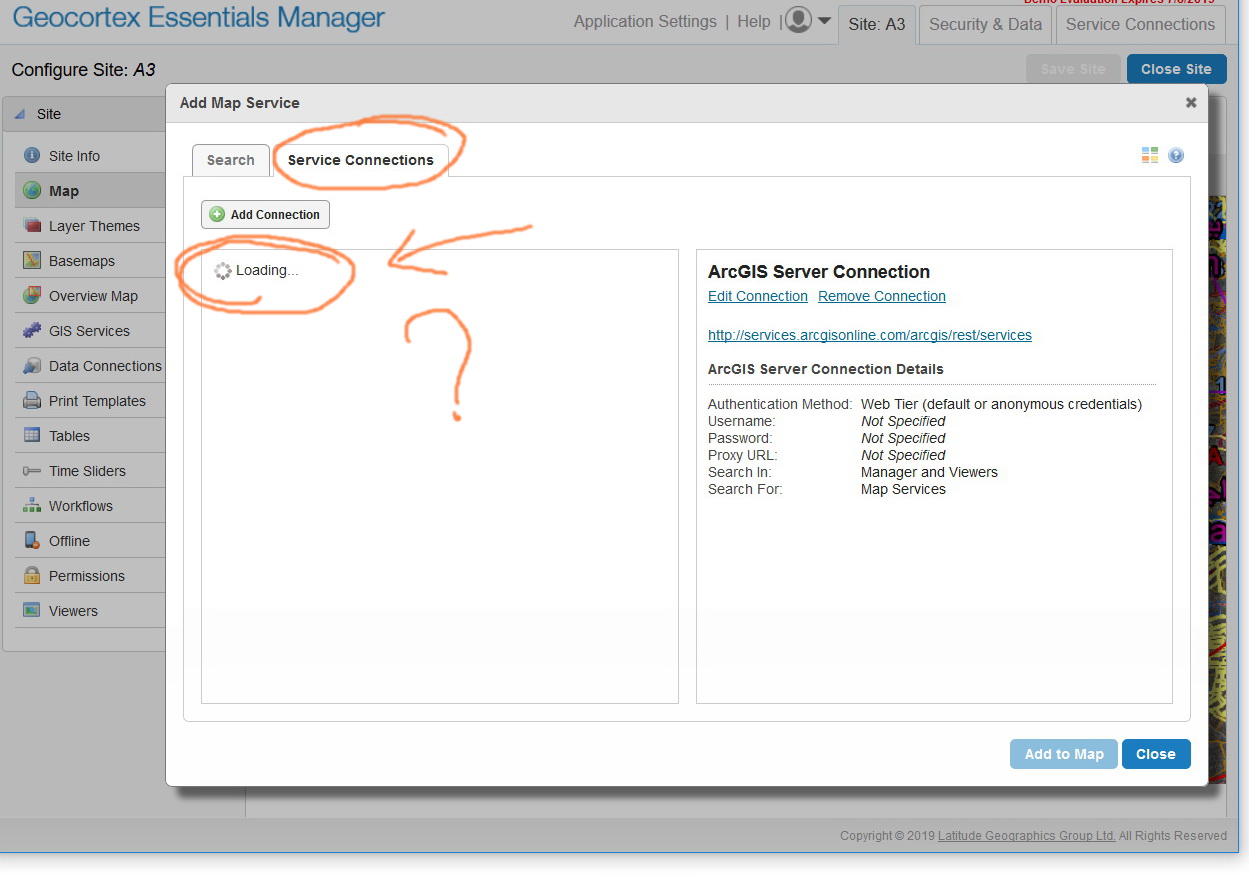
Task: Open the services.arcgisonline.com REST URL link
Action: (x=870, y=335)
